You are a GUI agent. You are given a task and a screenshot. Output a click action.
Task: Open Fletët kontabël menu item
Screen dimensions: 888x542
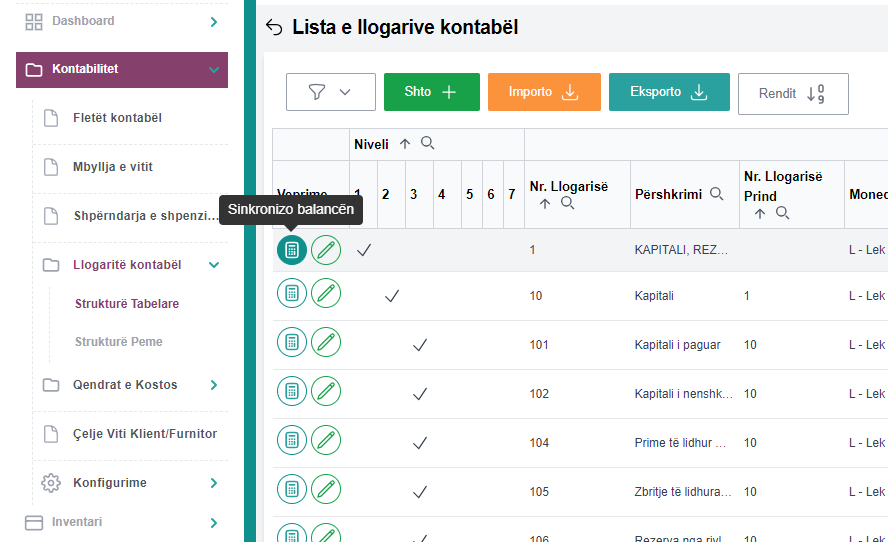point(117,118)
